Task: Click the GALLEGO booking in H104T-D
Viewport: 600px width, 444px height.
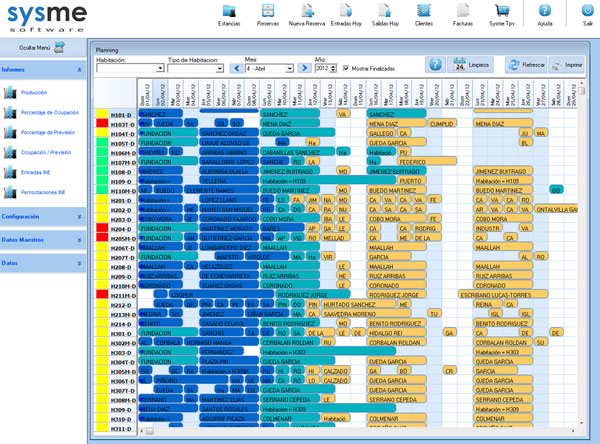Action: pos(381,133)
